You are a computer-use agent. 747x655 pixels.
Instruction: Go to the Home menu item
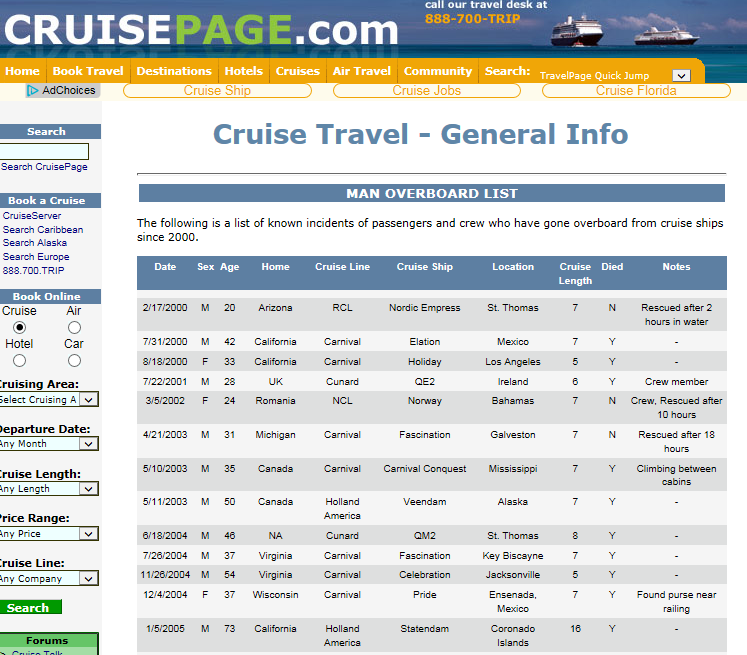pos(22,71)
